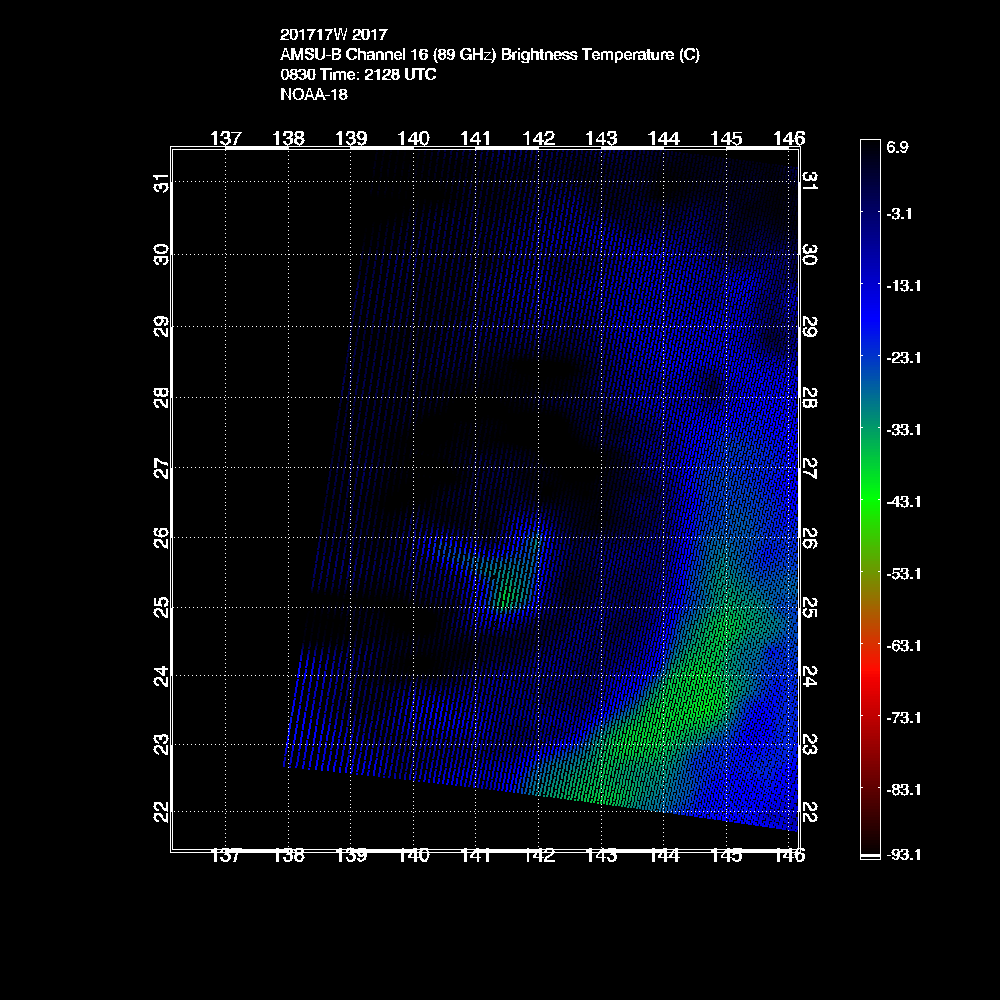Click the -43.1 label on the color scale
Image resolution: width=1000 pixels, height=1000 pixels.
pyautogui.click(x=903, y=501)
